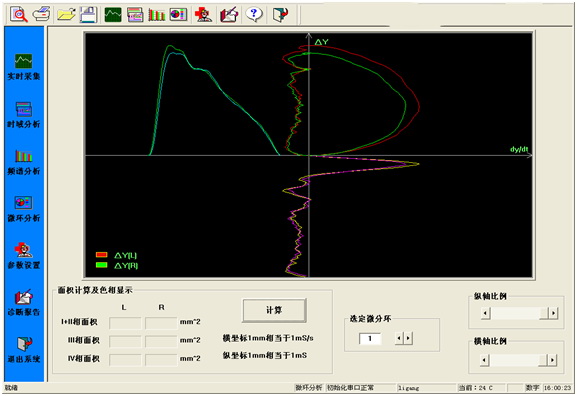Click the exit door toolbar icon
The image size is (577, 396).
(280, 15)
